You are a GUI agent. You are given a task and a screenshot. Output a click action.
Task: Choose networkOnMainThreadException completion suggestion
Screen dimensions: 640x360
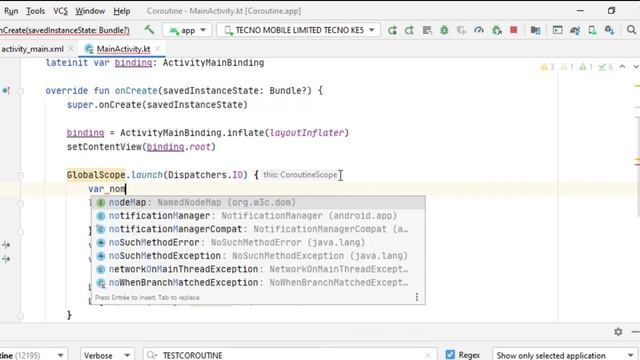[x=258, y=269]
